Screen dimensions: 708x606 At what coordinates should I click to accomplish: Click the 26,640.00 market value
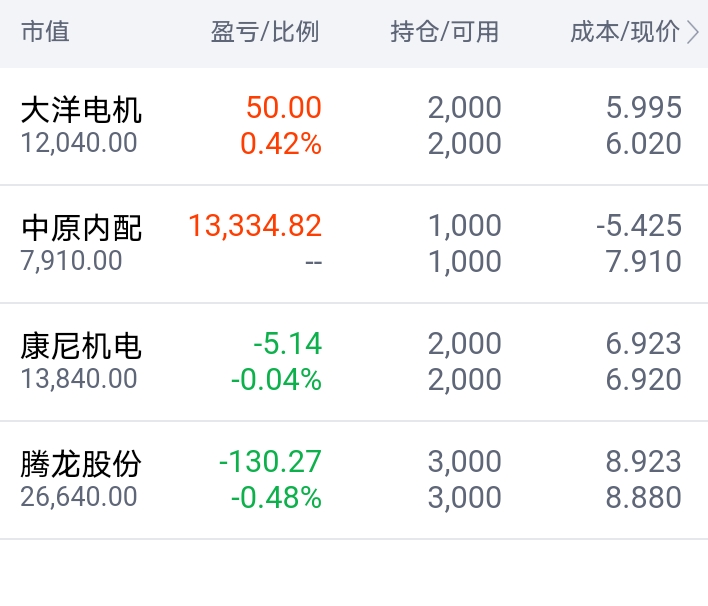coord(79,497)
